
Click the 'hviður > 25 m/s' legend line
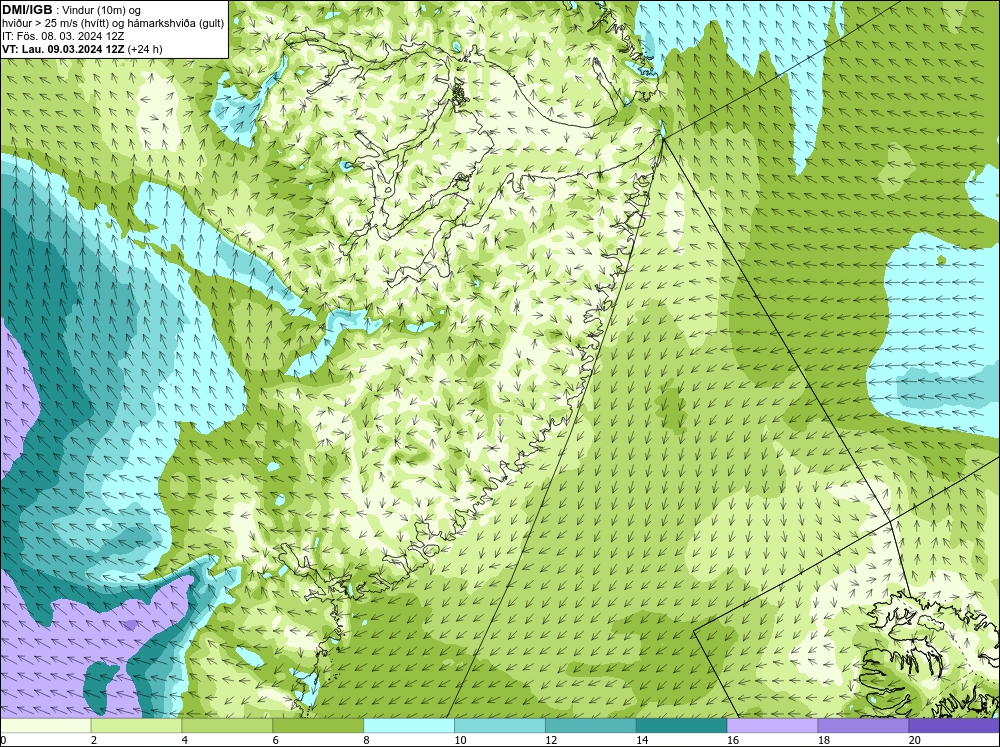(113, 23)
